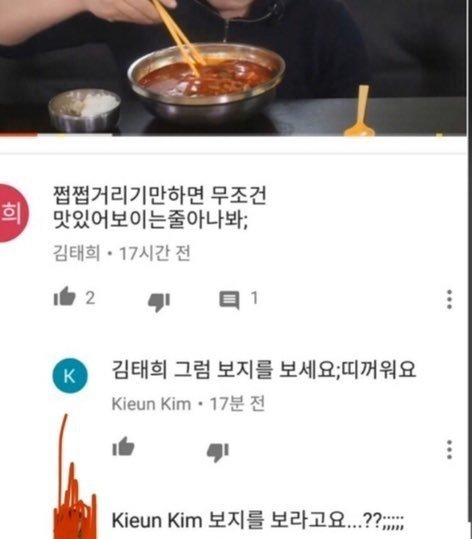
Task: Select the 17시간 전 timestamp
Action: pos(154,253)
